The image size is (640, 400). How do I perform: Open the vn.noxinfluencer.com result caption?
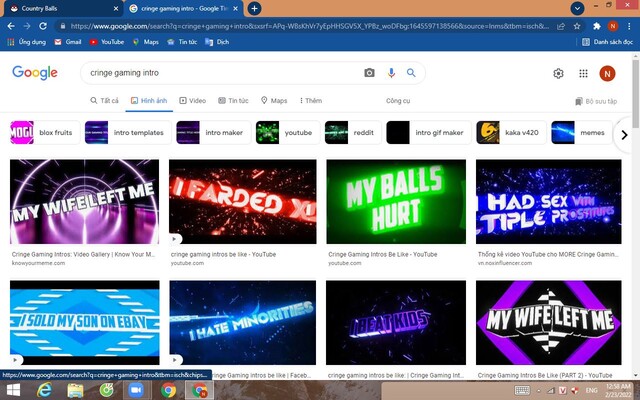(548, 258)
